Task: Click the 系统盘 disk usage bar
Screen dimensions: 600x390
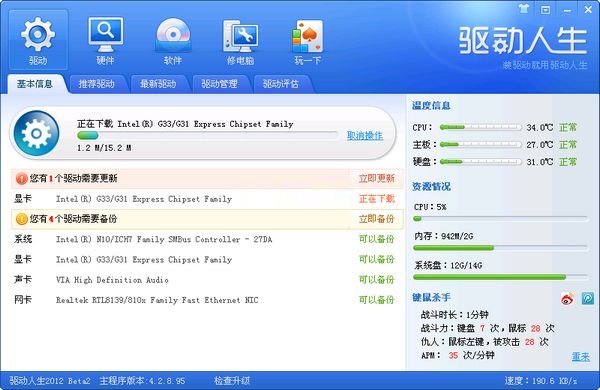Action: (x=501, y=277)
